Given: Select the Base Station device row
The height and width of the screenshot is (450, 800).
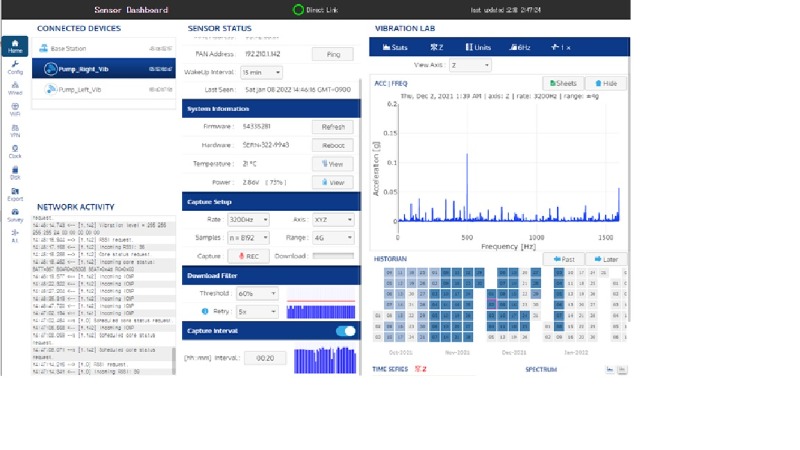Looking at the screenshot, I should tap(104, 48).
